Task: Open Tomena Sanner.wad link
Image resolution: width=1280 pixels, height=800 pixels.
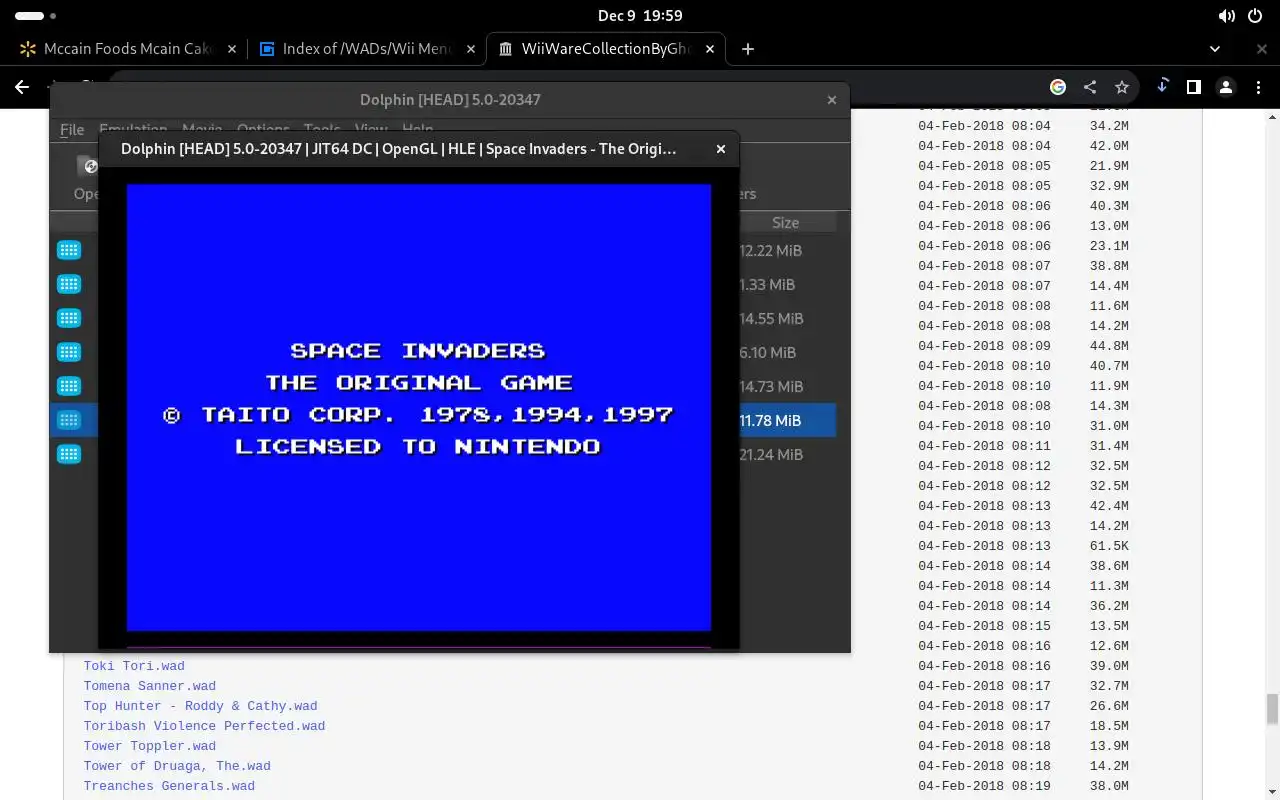Action: coord(150,686)
